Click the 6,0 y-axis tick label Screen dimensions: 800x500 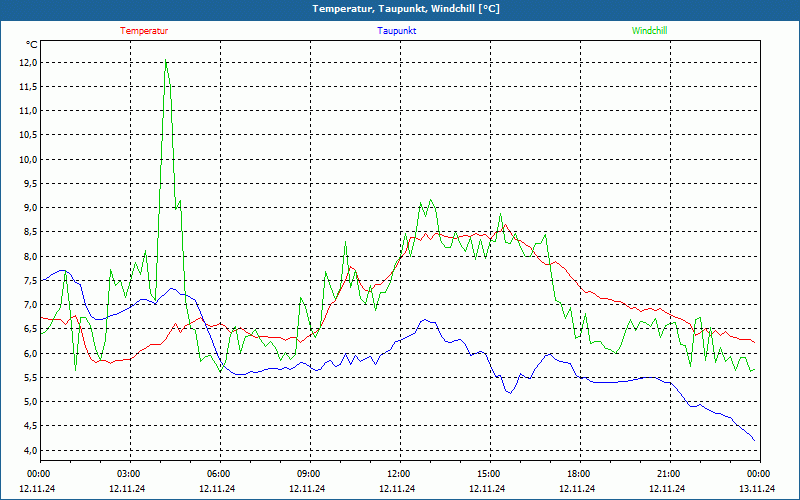[x=30, y=353]
